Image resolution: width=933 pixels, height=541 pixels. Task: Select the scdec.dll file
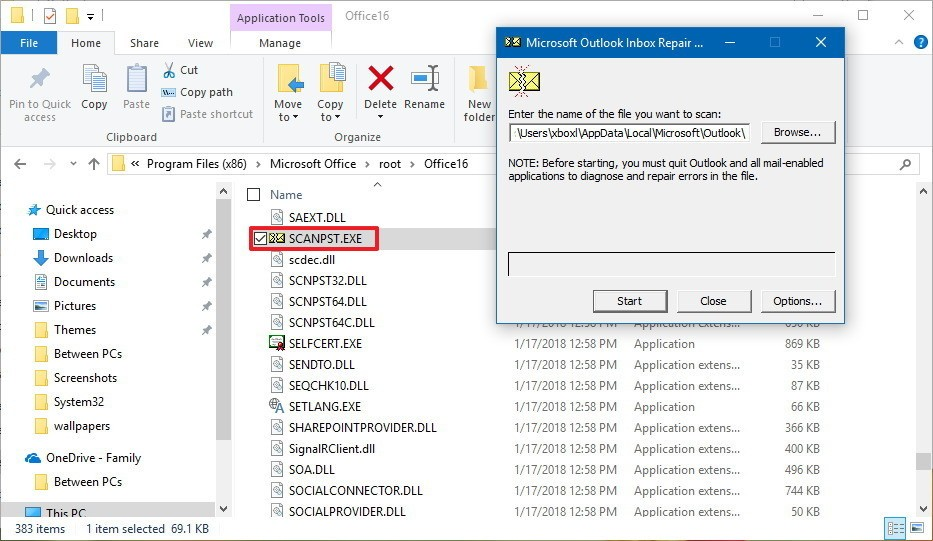(x=312, y=259)
